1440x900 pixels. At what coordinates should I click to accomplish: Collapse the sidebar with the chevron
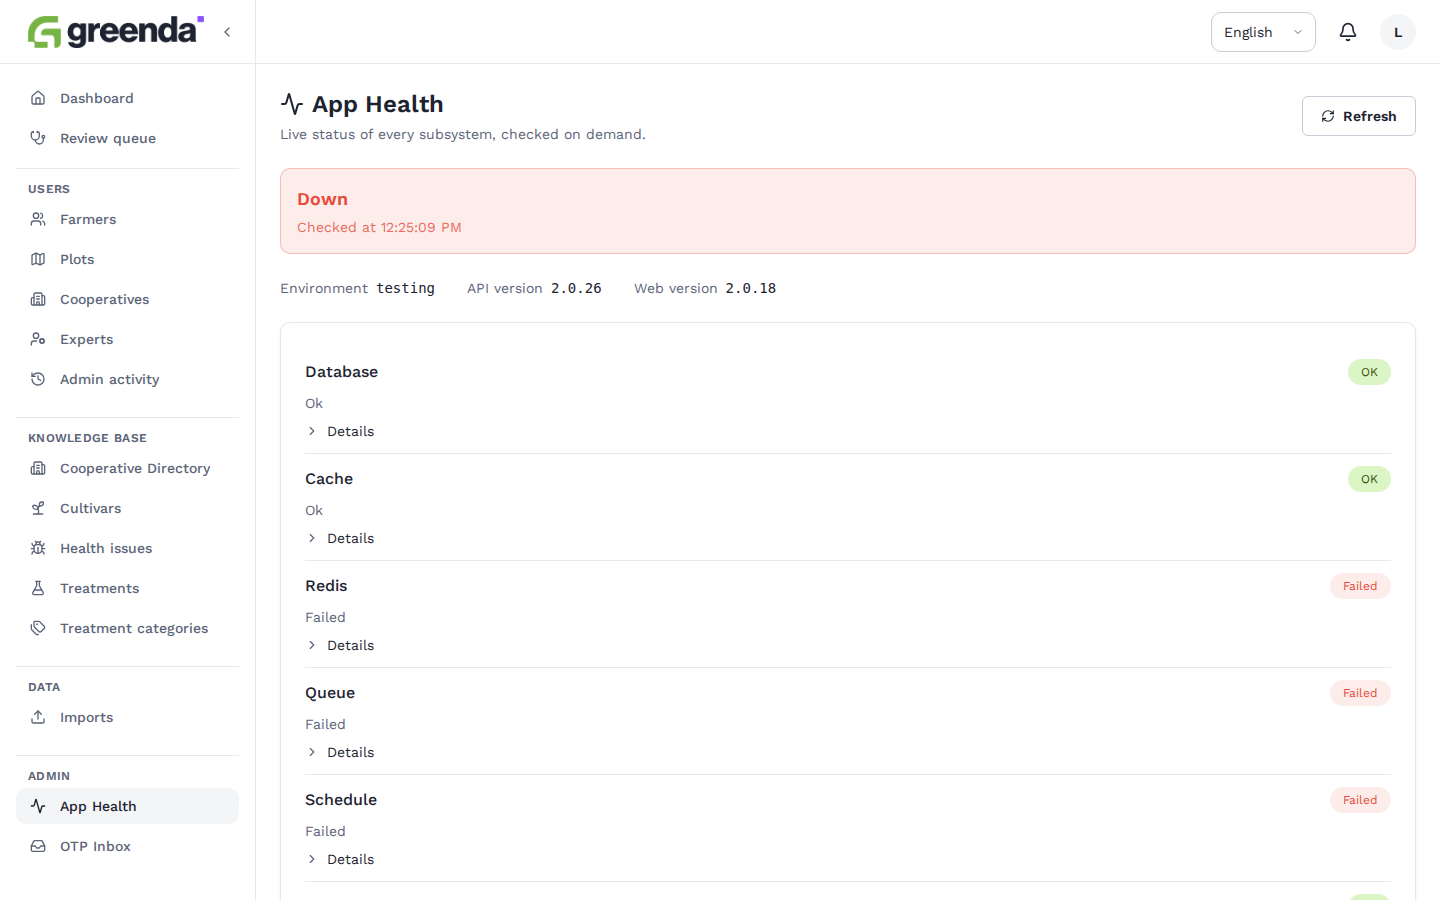pos(227,32)
